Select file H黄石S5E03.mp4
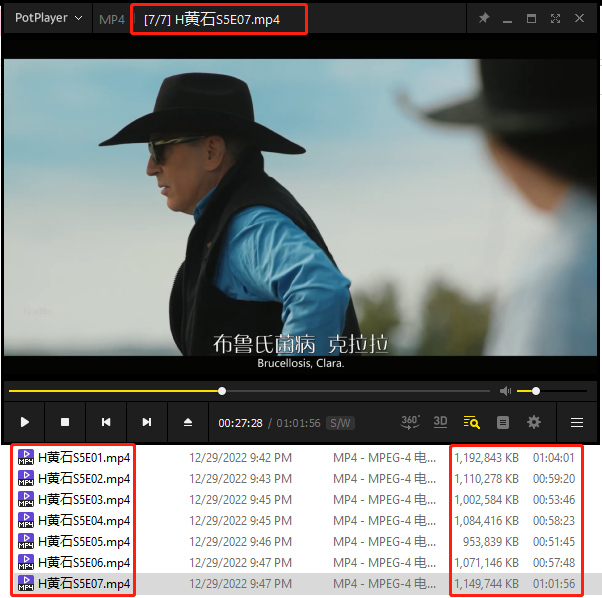Screen dimensions: 602x598 tap(84, 500)
